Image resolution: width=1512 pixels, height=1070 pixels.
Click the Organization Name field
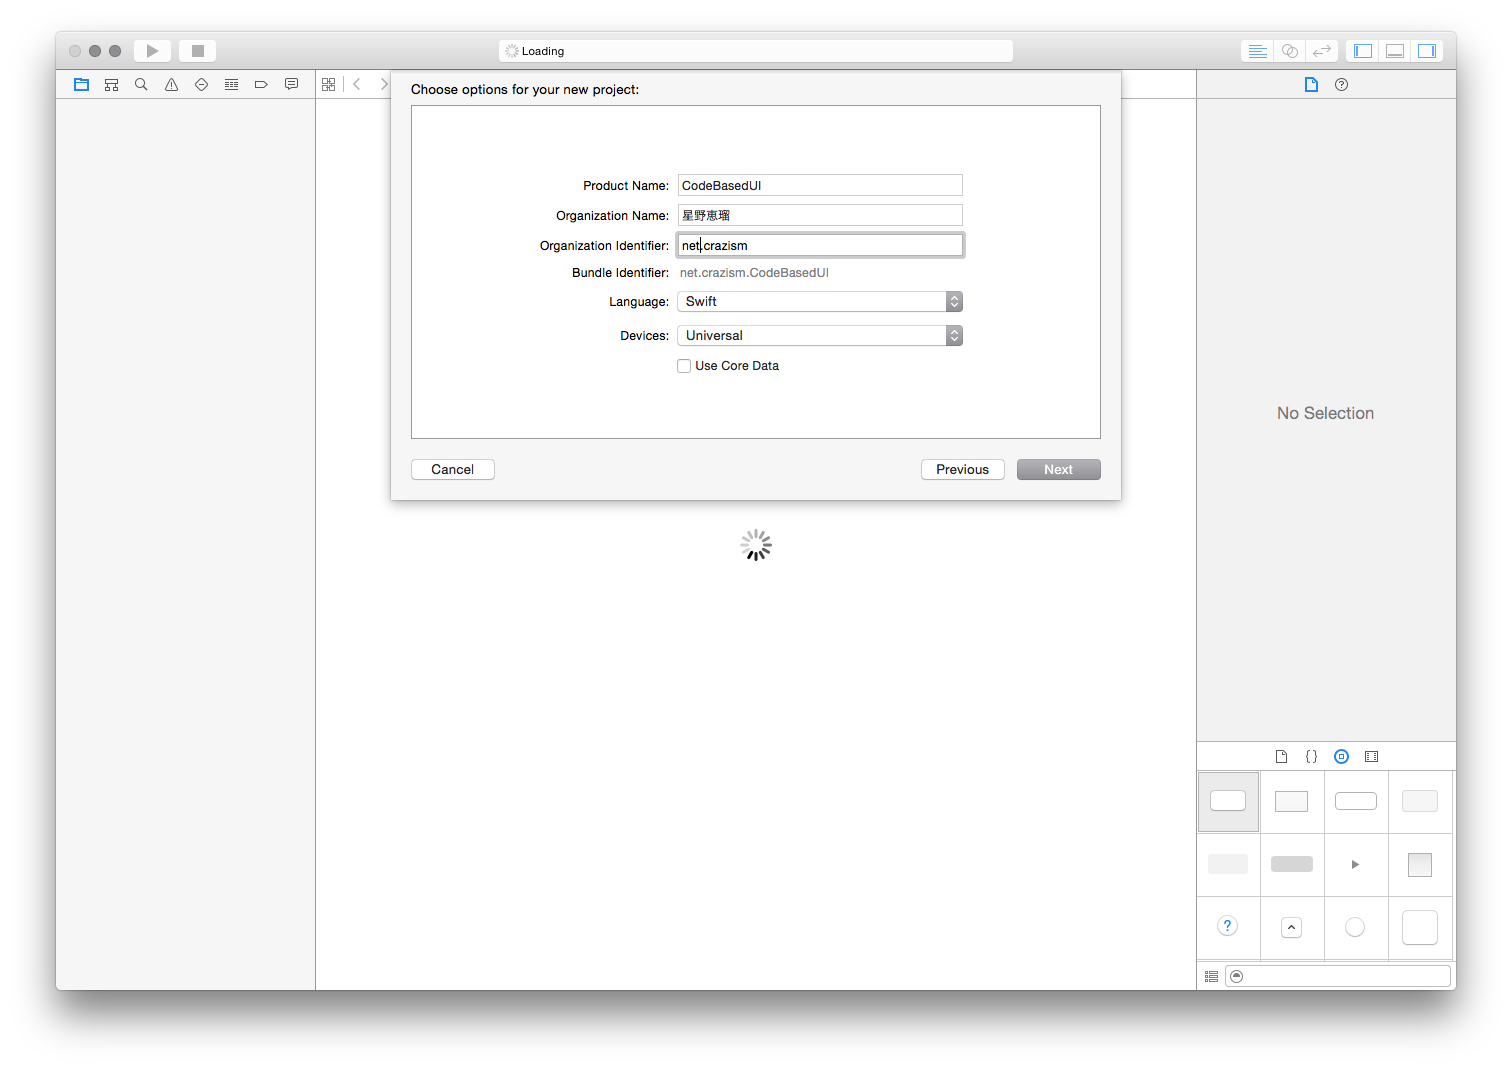pyautogui.click(x=820, y=215)
